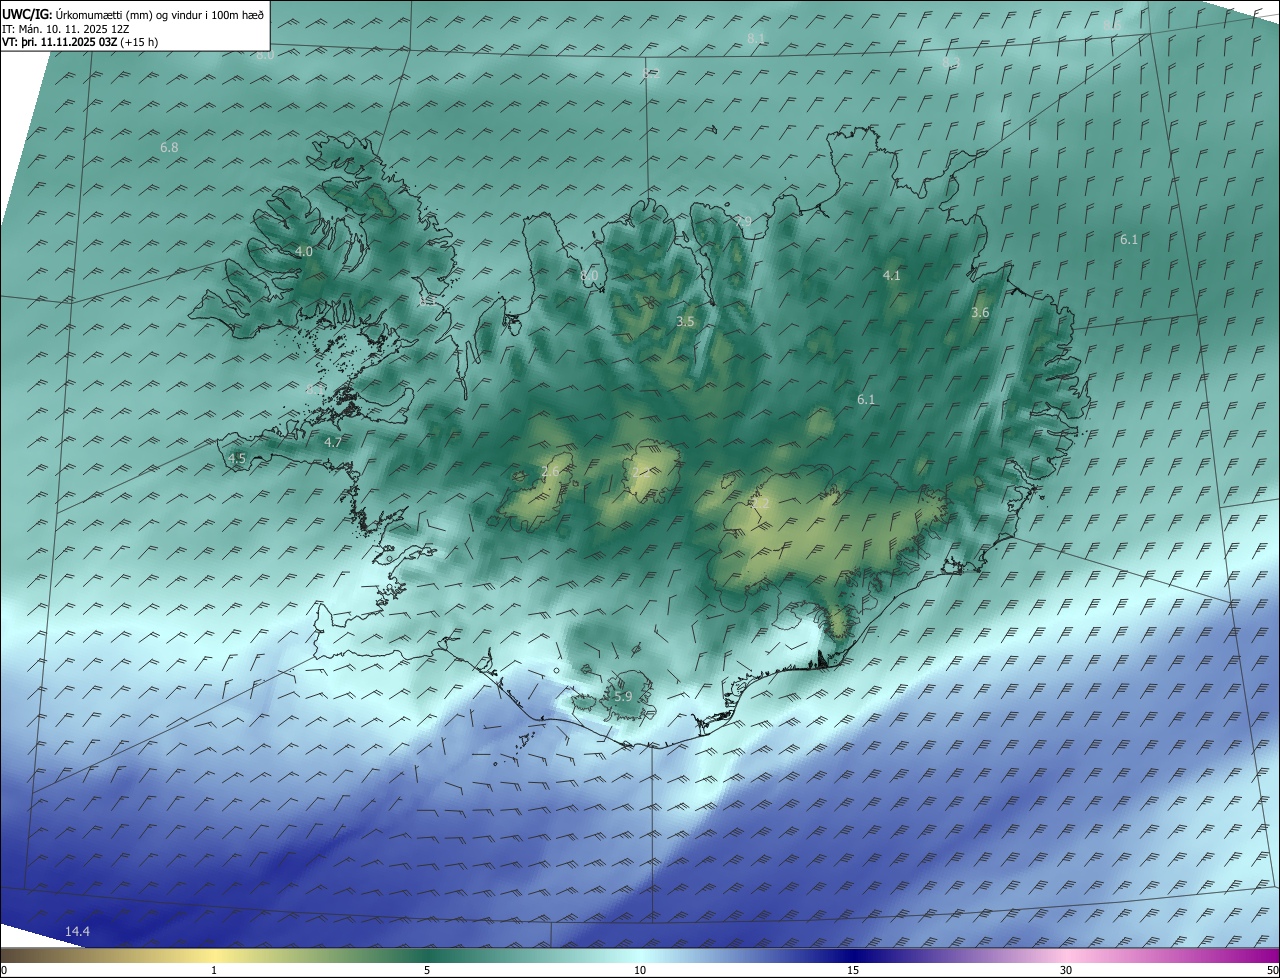Screen dimensions: 1280x978
Task: Click the 4.0 value label in the Westfjords
Action: coord(304,252)
